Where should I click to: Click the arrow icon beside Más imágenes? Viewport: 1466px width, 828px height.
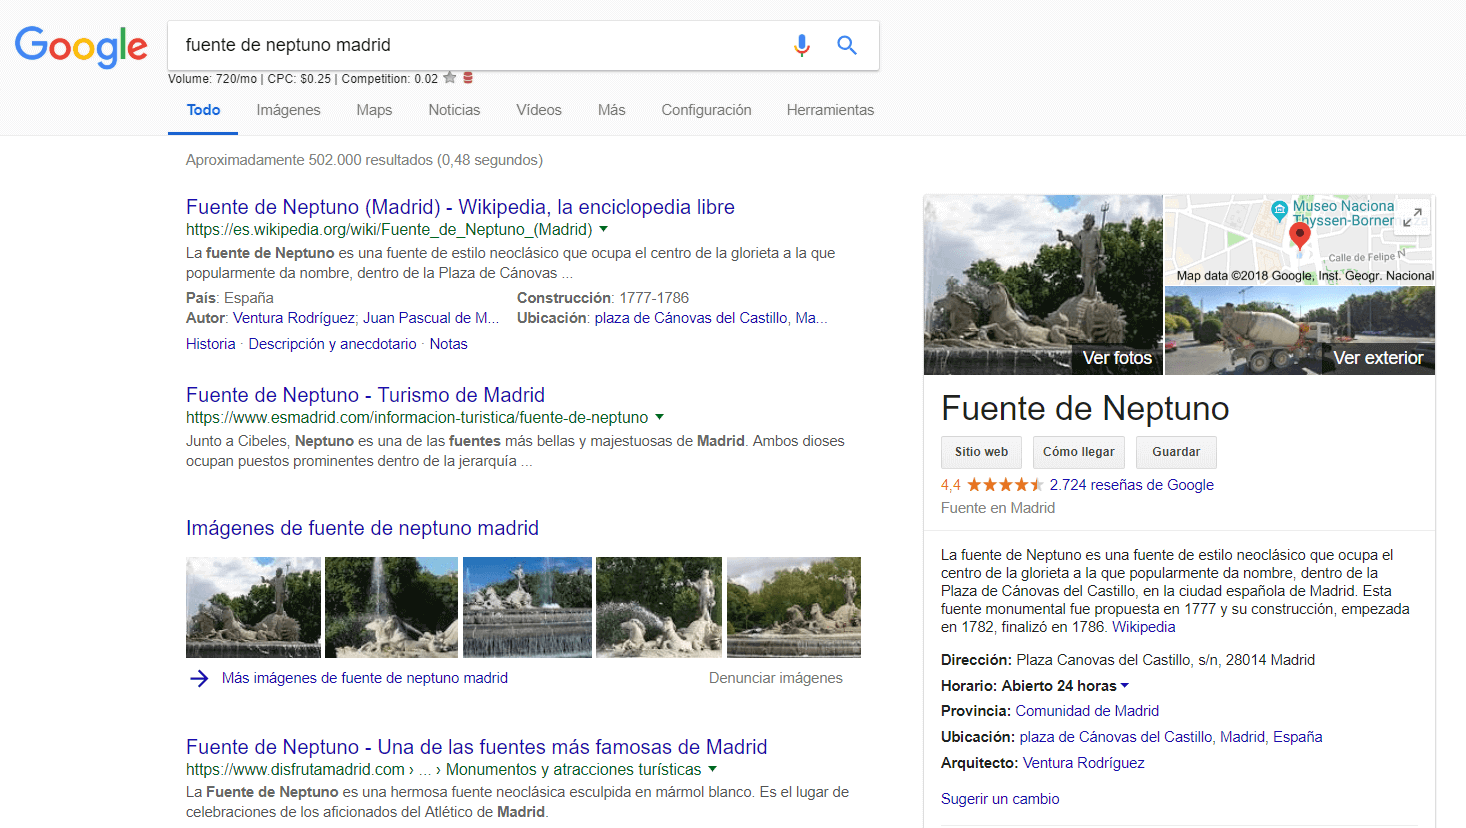(x=199, y=679)
